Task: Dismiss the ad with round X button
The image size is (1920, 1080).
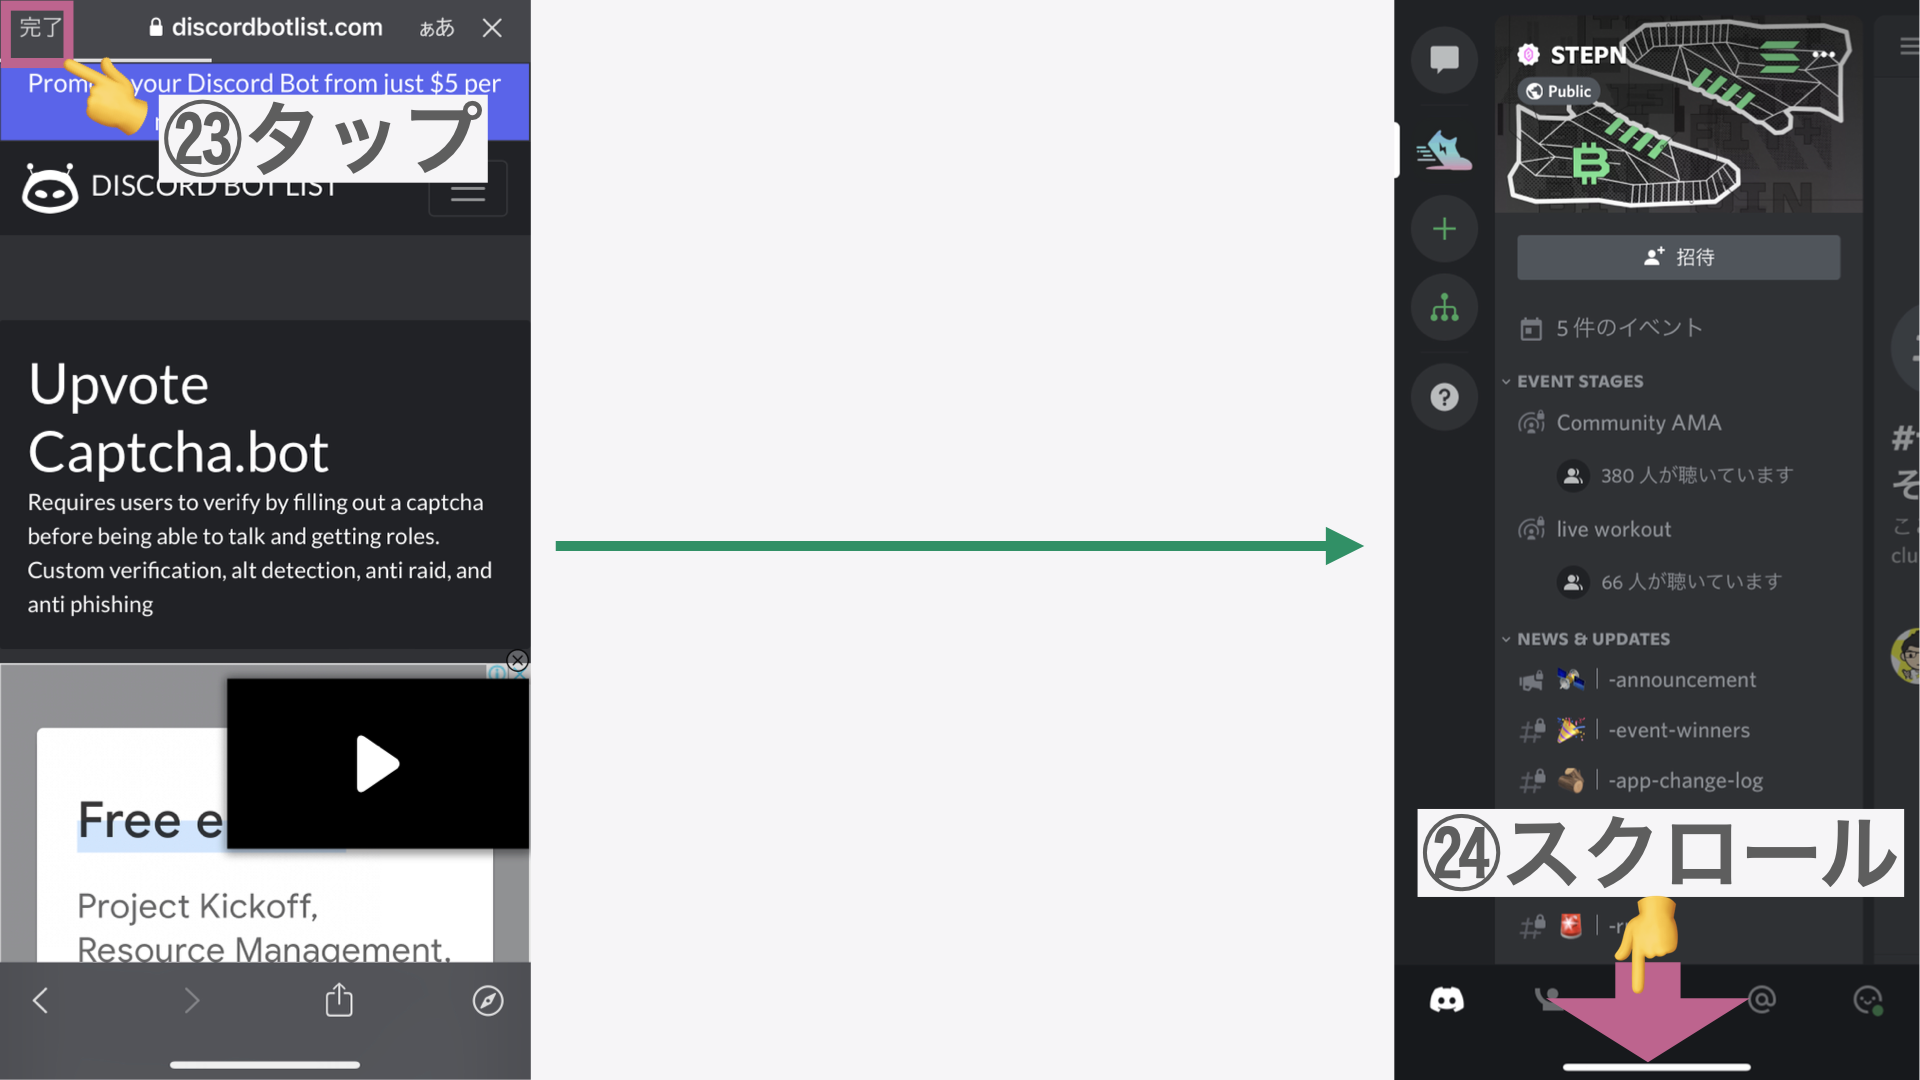Action: 517,660
